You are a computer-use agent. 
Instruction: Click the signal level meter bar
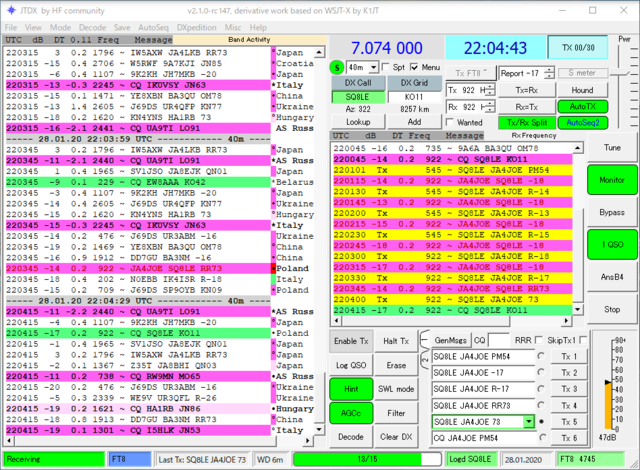point(608,406)
